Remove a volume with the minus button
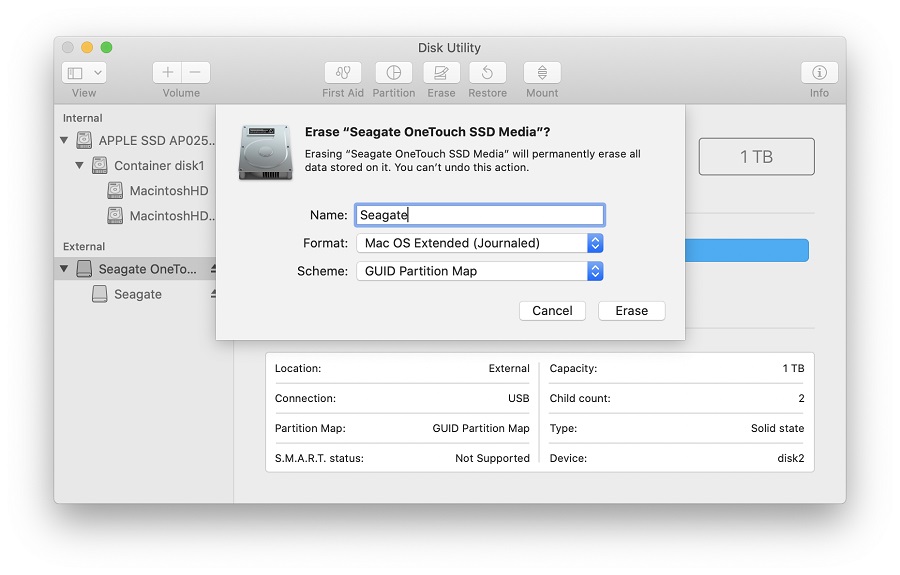The height and width of the screenshot is (575, 900). point(195,72)
